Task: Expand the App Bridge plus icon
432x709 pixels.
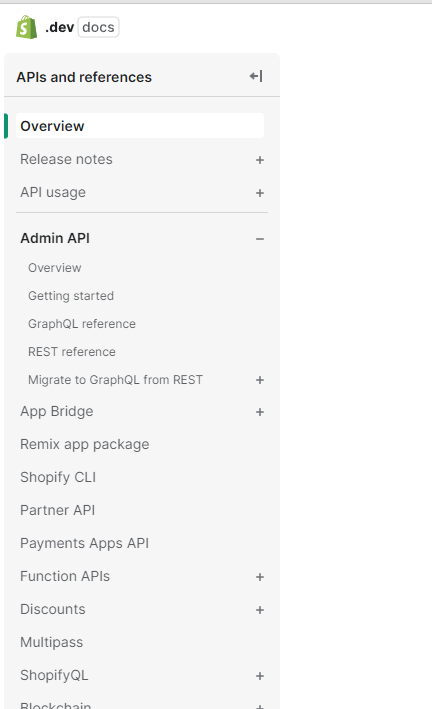Action: click(260, 412)
